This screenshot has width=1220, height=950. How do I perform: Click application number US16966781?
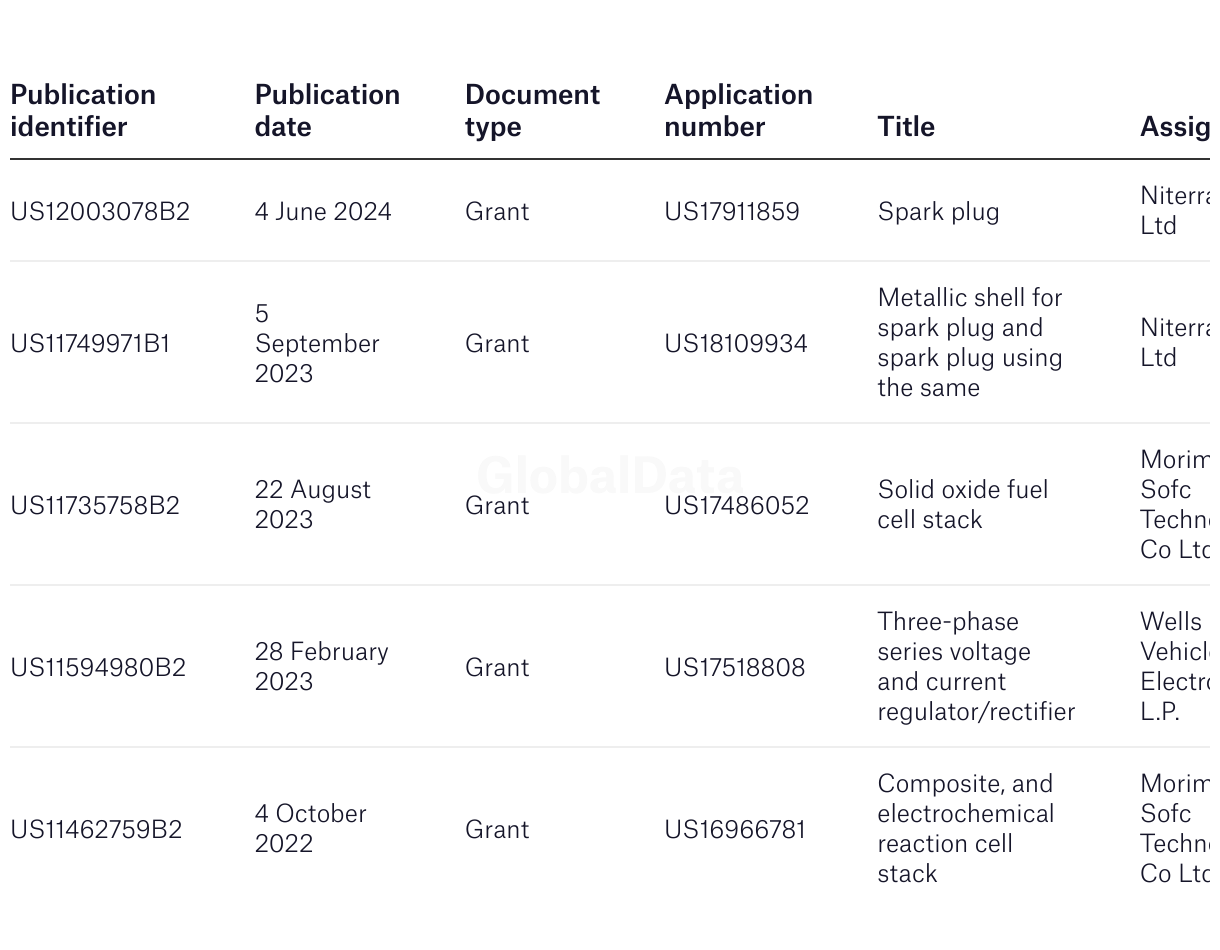(x=735, y=830)
